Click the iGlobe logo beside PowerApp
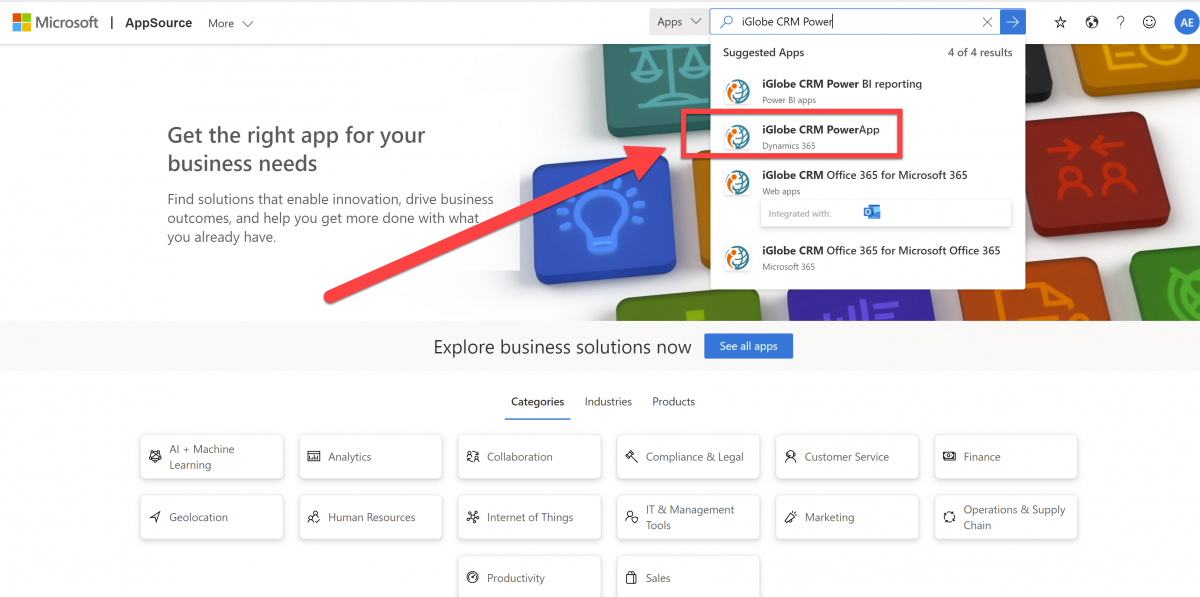Screen dimensions: 1200x597 tap(738, 137)
